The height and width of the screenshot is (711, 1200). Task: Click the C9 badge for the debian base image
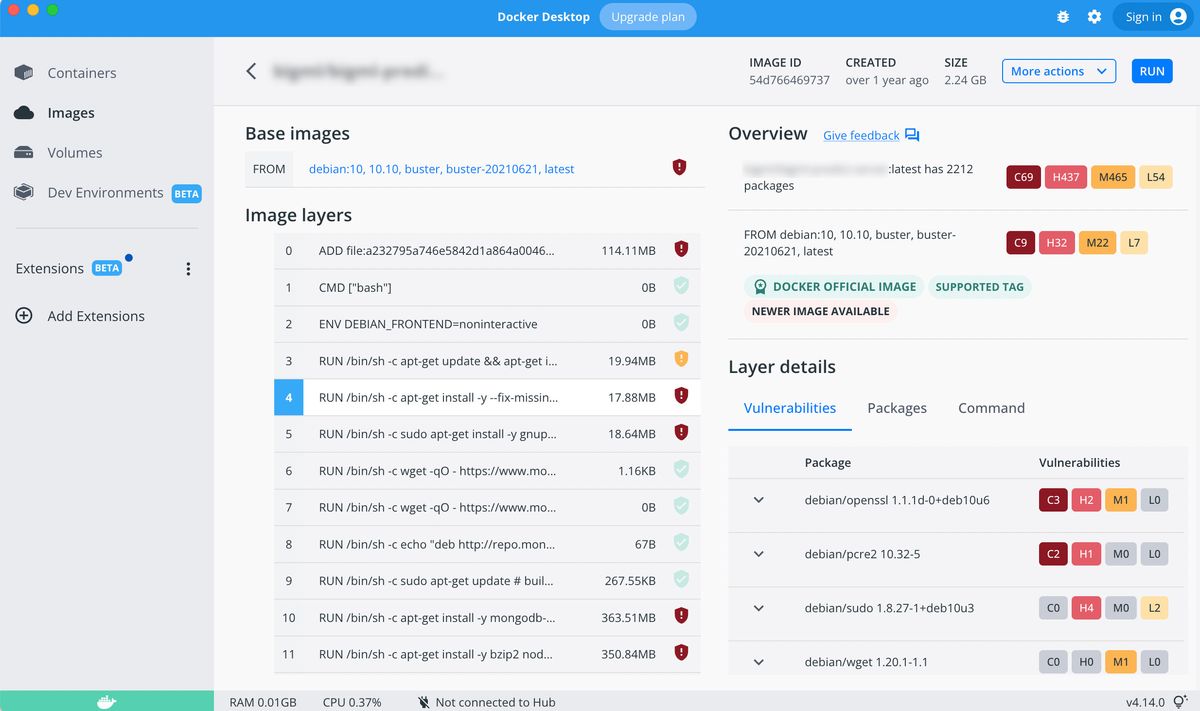[1020, 242]
